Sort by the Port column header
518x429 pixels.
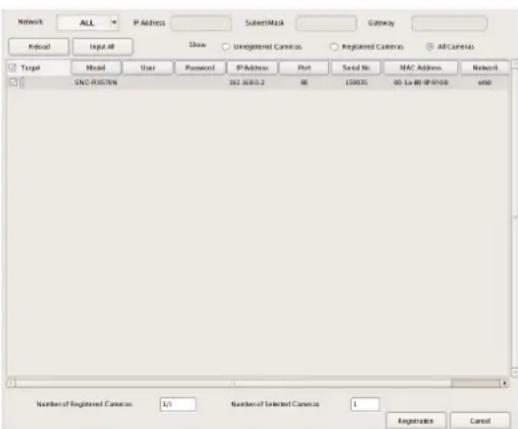pos(304,68)
